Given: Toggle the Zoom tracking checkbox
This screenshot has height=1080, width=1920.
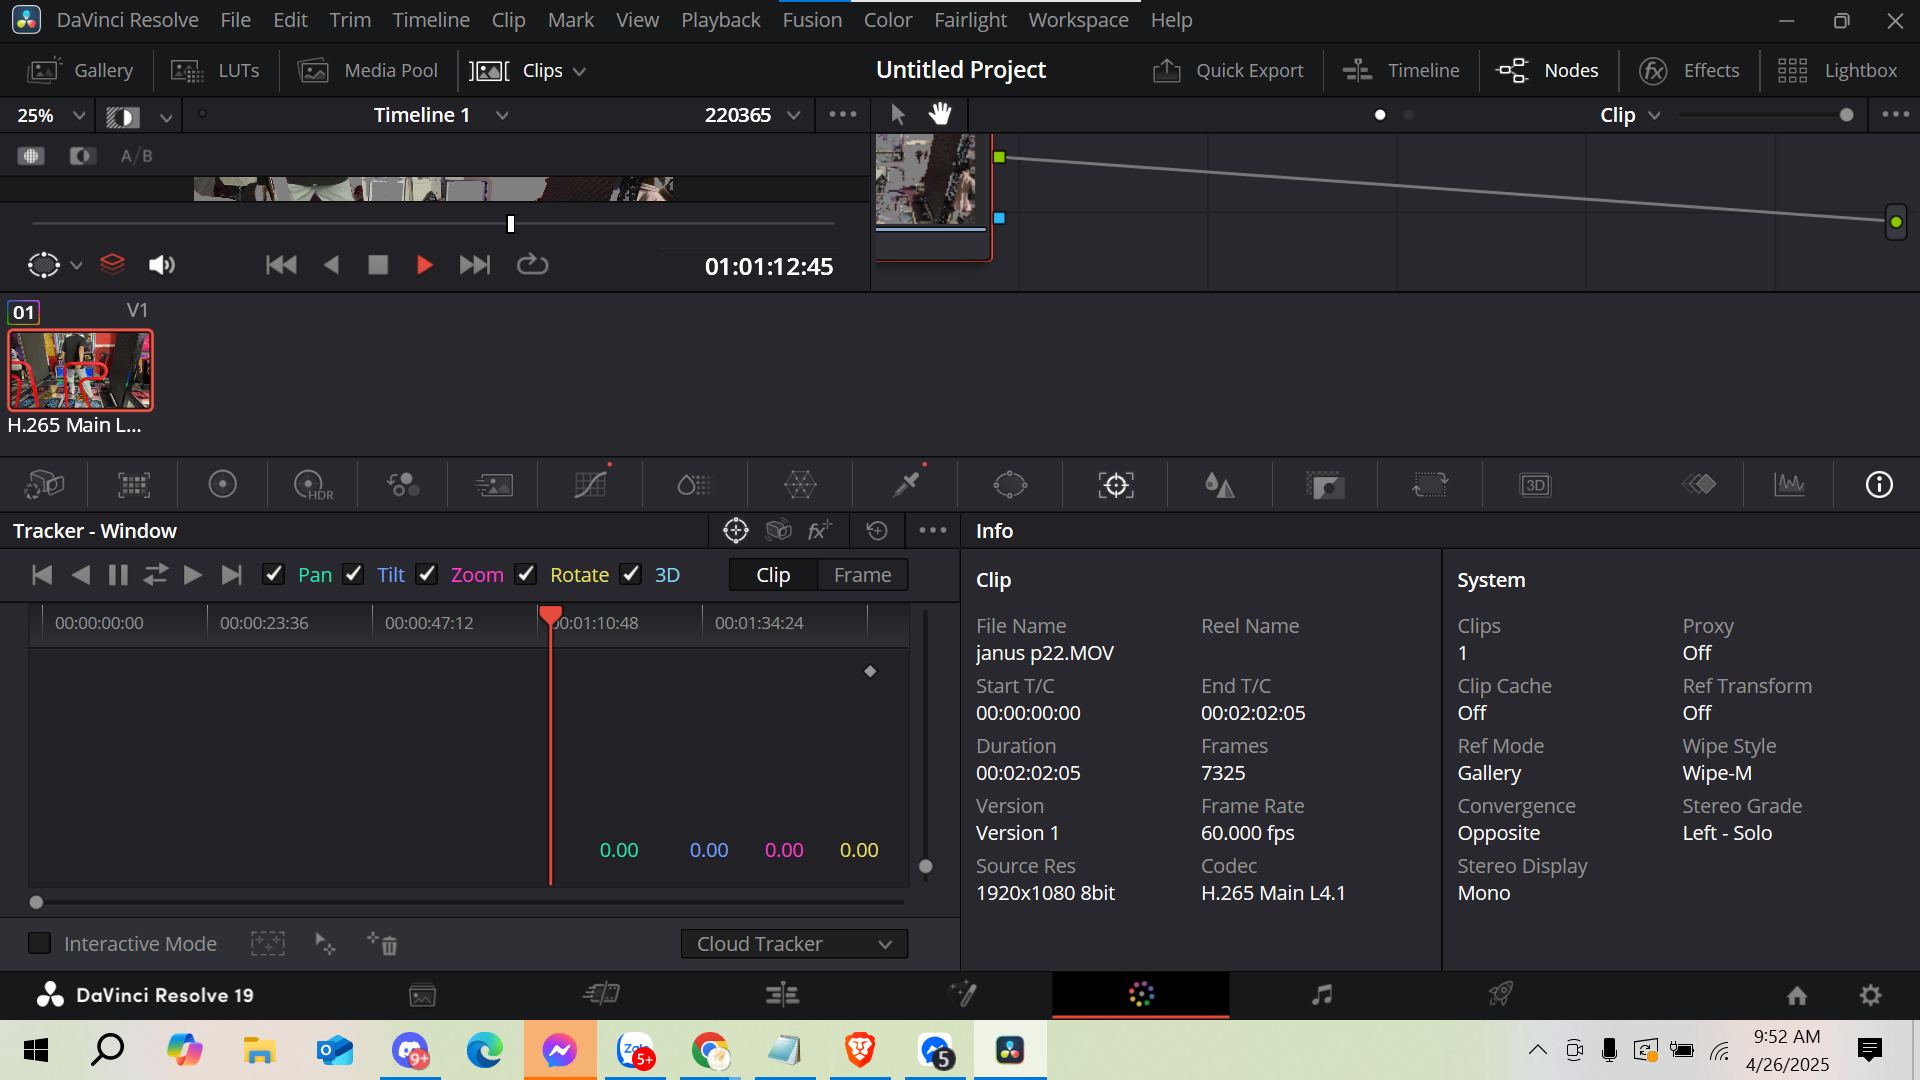Looking at the screenshot, I should pos(427,574).
